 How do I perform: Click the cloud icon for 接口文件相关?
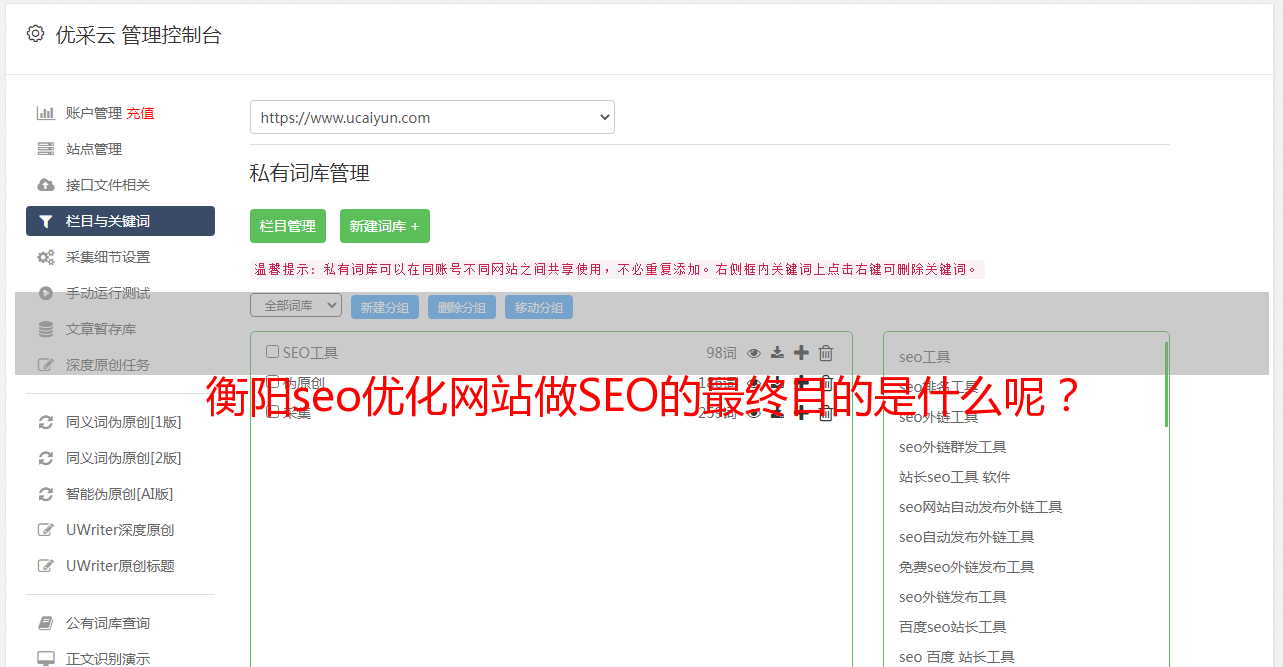tap(46, 185)
